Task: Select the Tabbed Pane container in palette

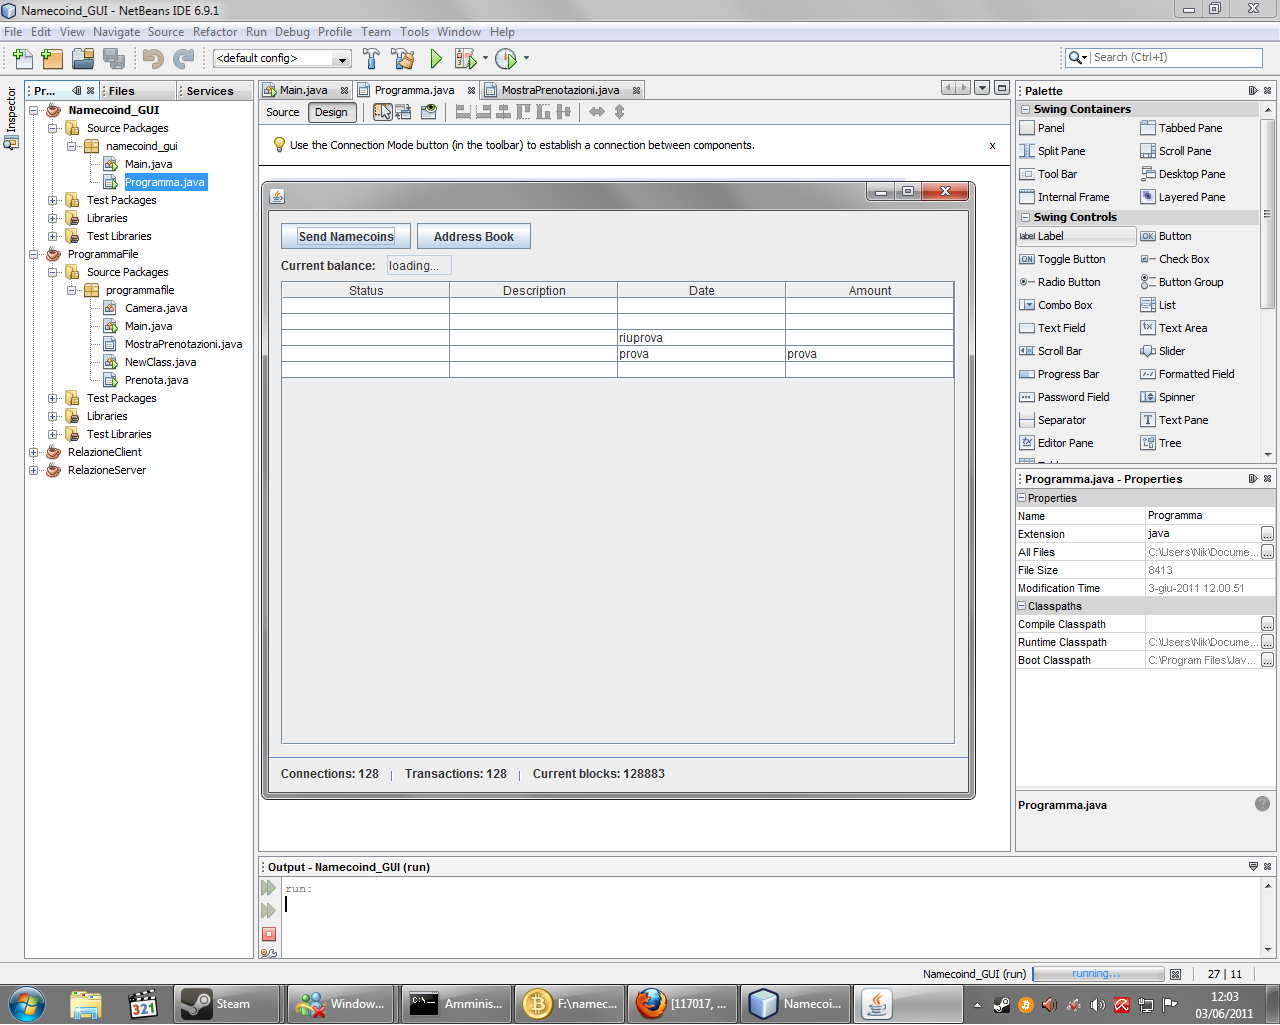Action: (1182, 128)
